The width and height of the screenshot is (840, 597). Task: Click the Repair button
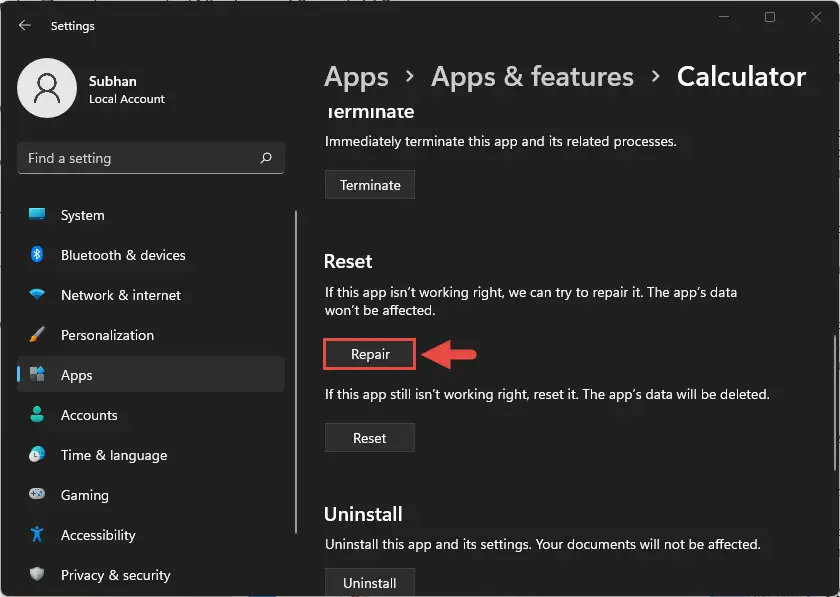(x=370, y=354)
